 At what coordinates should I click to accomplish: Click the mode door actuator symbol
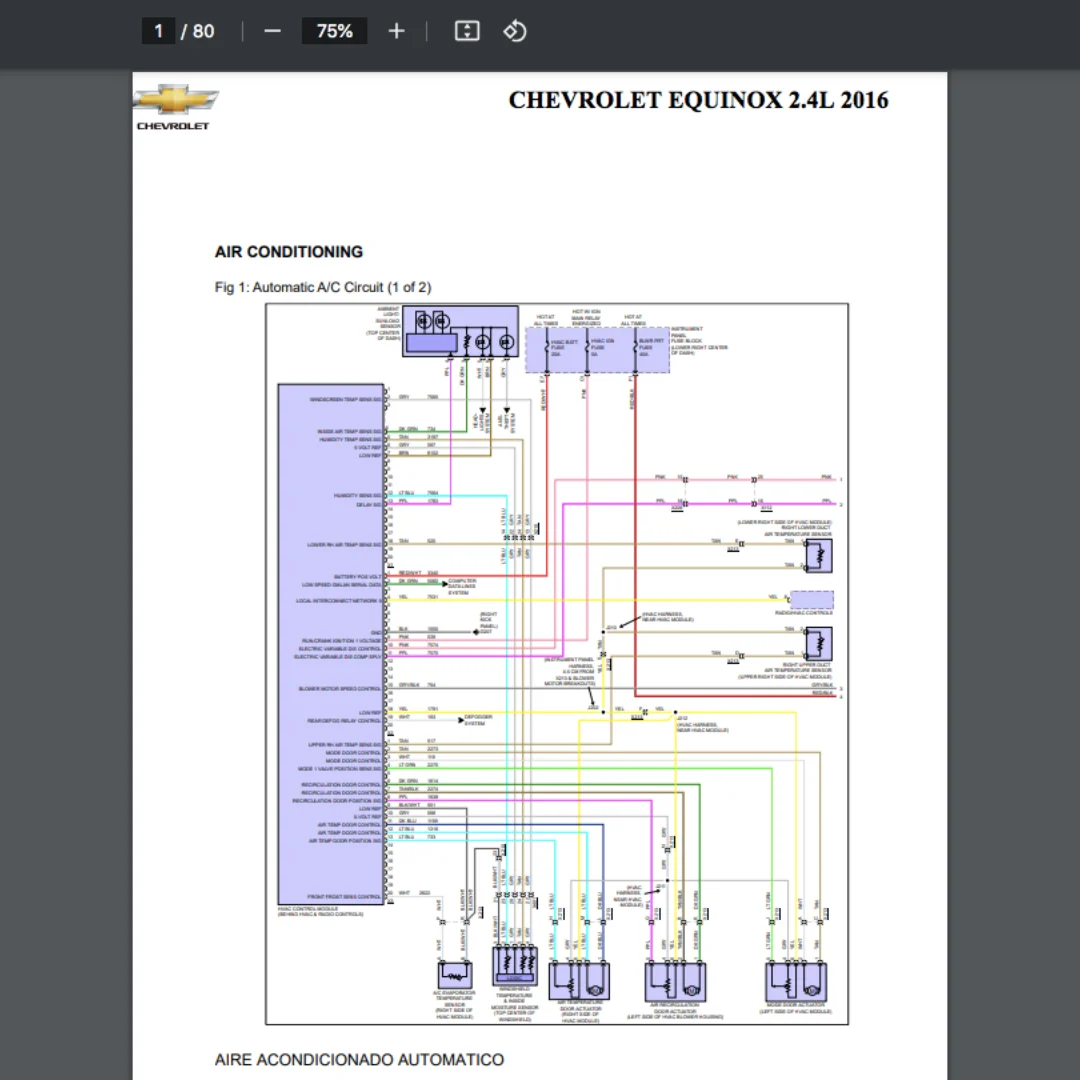796,982
